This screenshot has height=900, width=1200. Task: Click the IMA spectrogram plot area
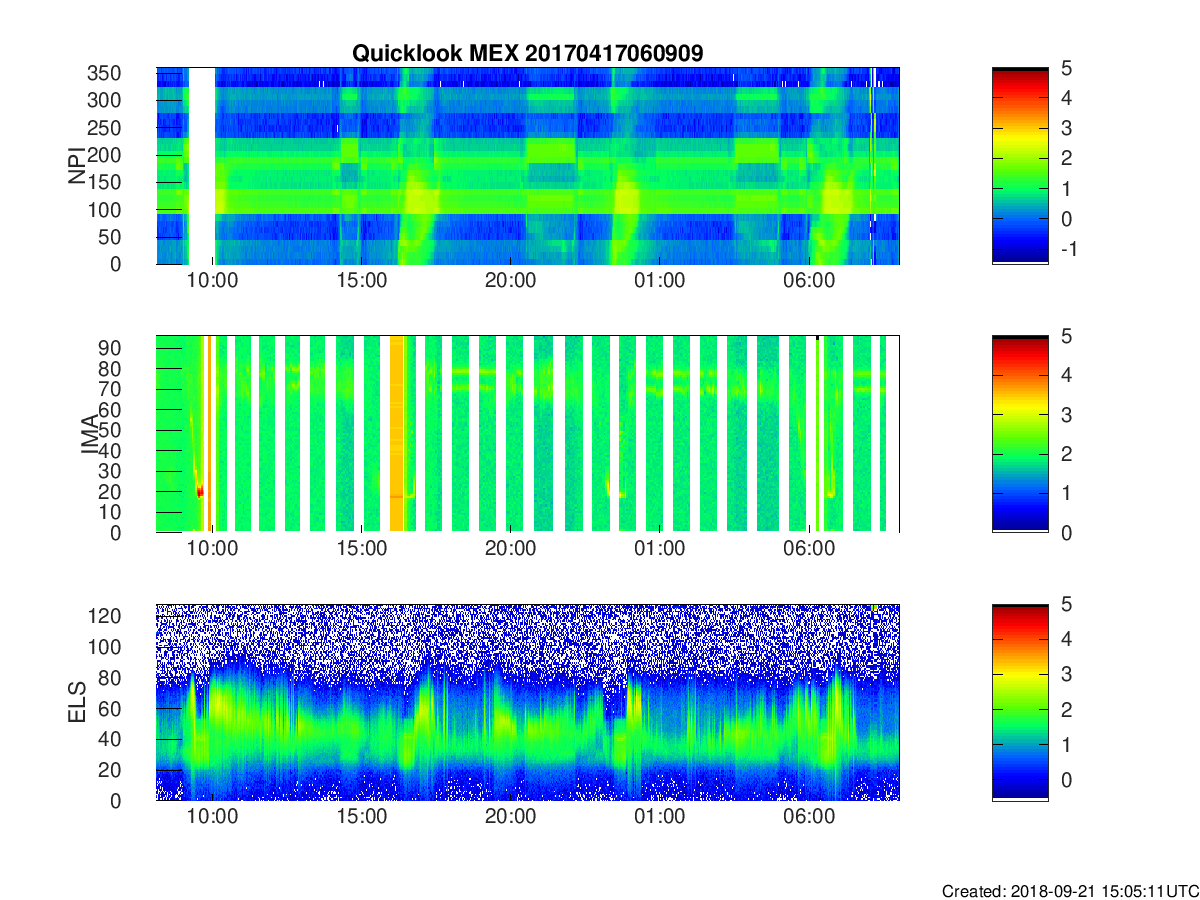pyautogui.click(x=528, y=434)
